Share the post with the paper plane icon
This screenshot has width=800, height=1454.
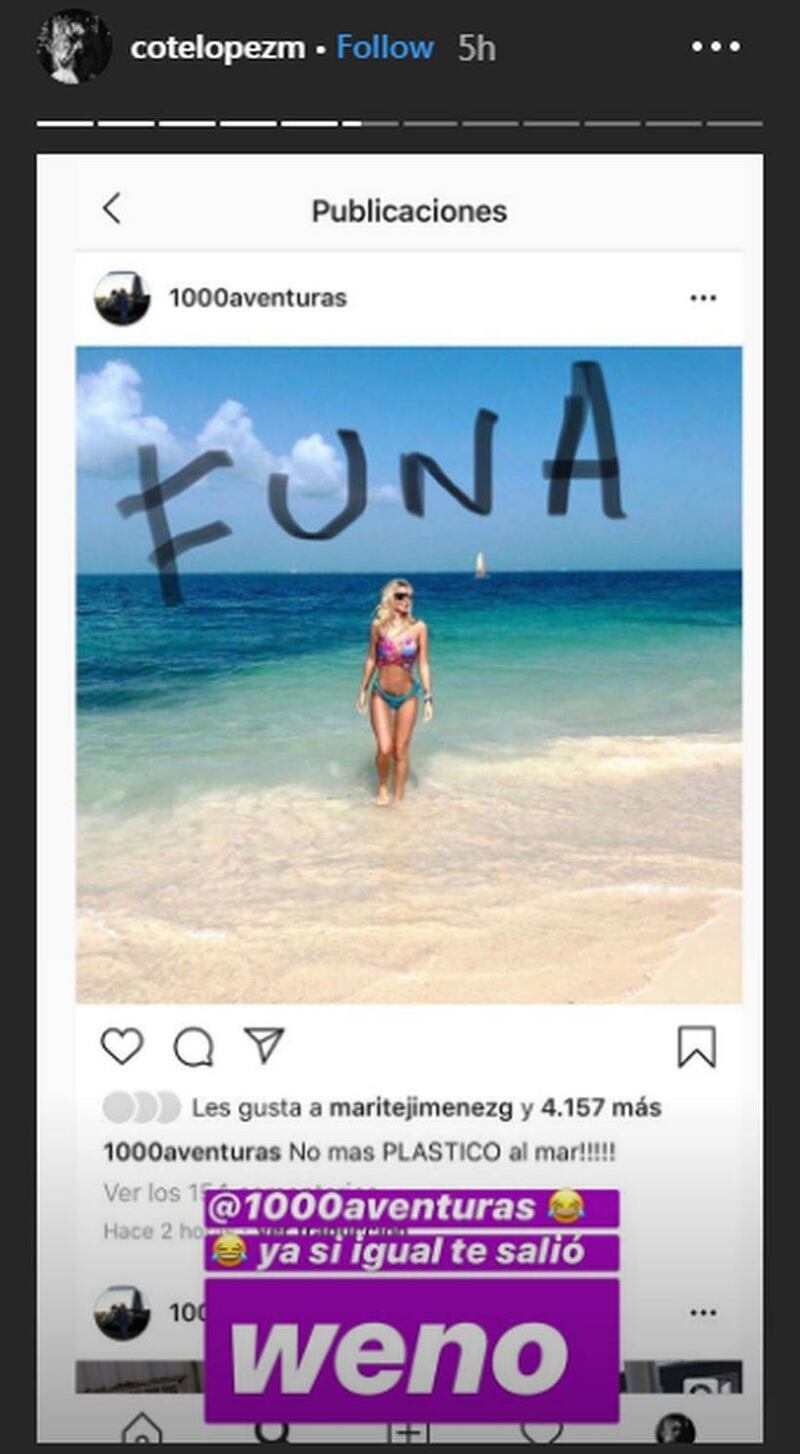coord(264,1045)
